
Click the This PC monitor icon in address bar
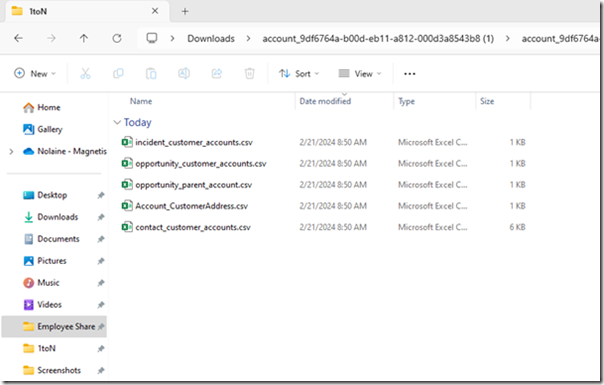tap(152, 38)
